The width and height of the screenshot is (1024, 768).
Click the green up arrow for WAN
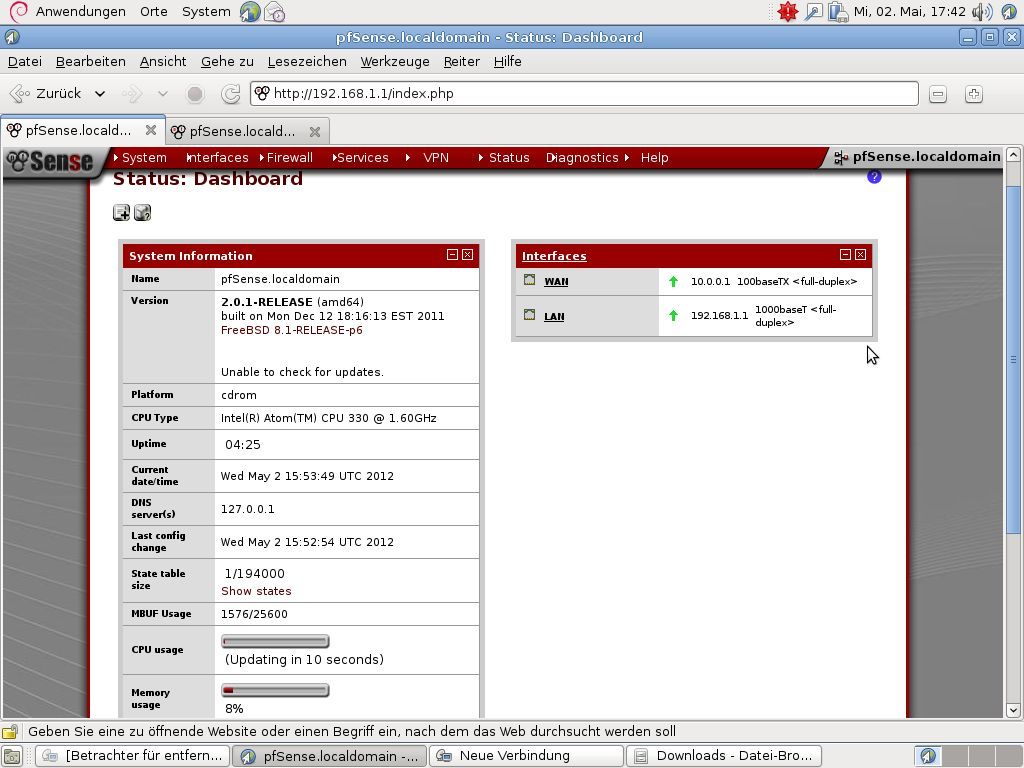[x=673, y=281]
